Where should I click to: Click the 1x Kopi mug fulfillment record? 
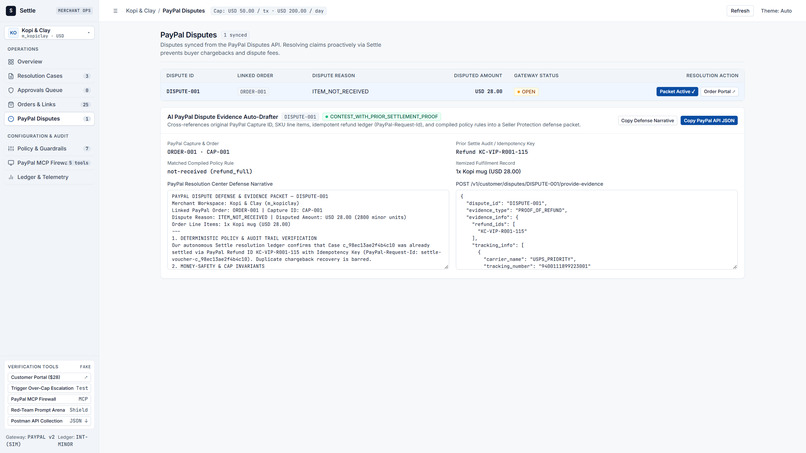click(488, 172)
